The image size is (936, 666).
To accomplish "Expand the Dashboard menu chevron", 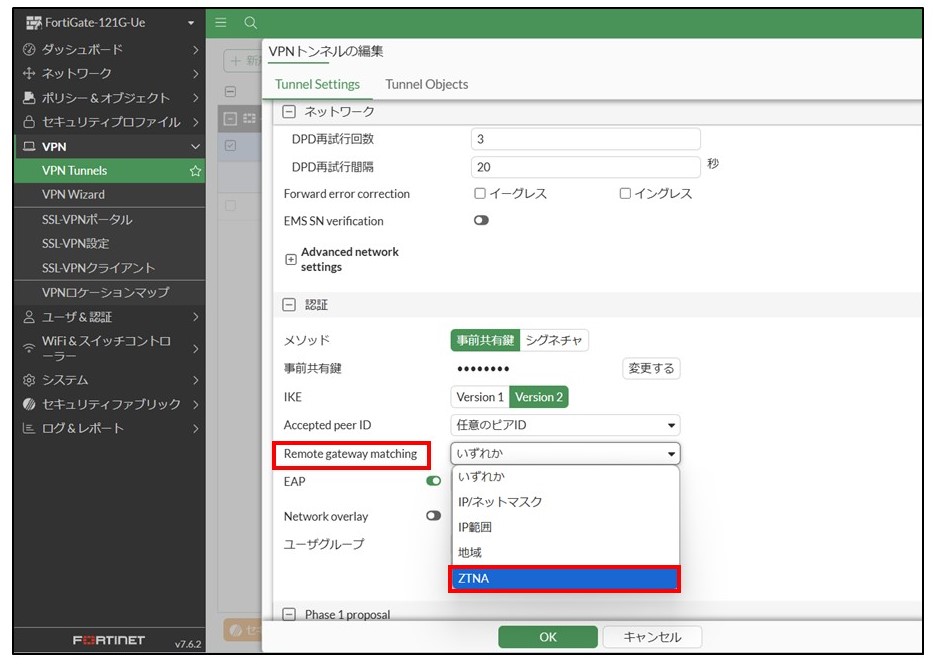I will 195,50.
